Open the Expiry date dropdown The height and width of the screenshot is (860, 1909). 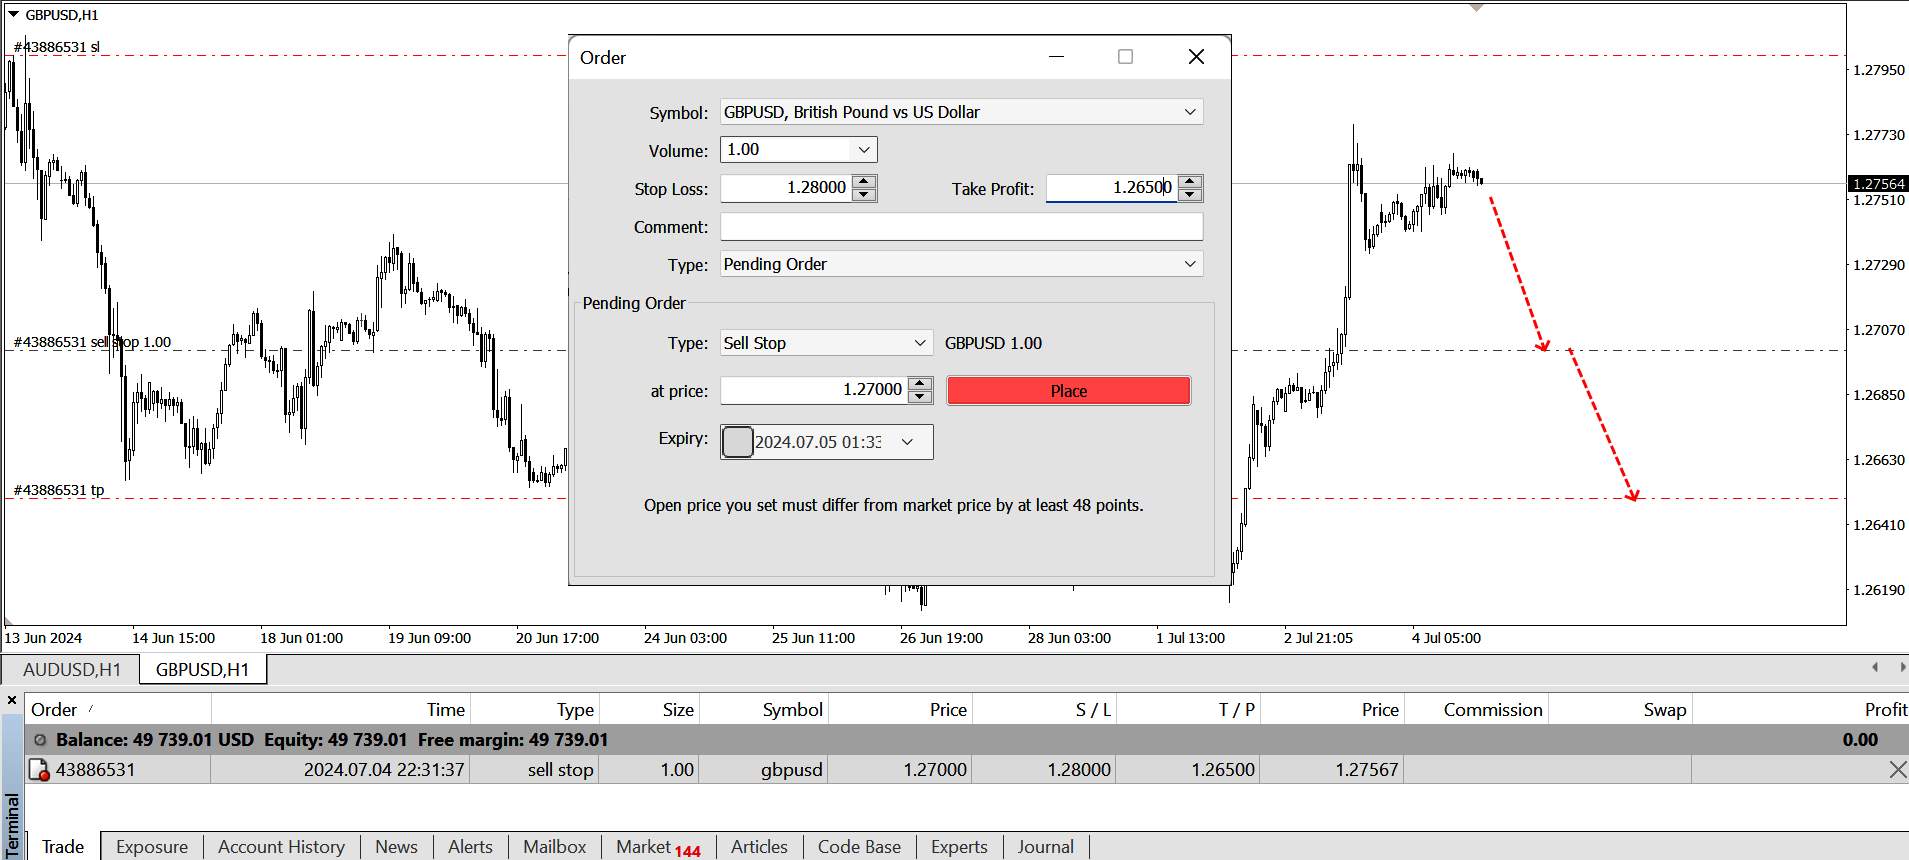tap(907, 442)
